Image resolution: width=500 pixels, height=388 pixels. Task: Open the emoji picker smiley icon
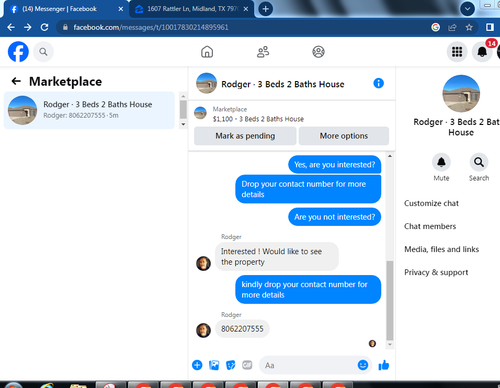pos(363,365)
